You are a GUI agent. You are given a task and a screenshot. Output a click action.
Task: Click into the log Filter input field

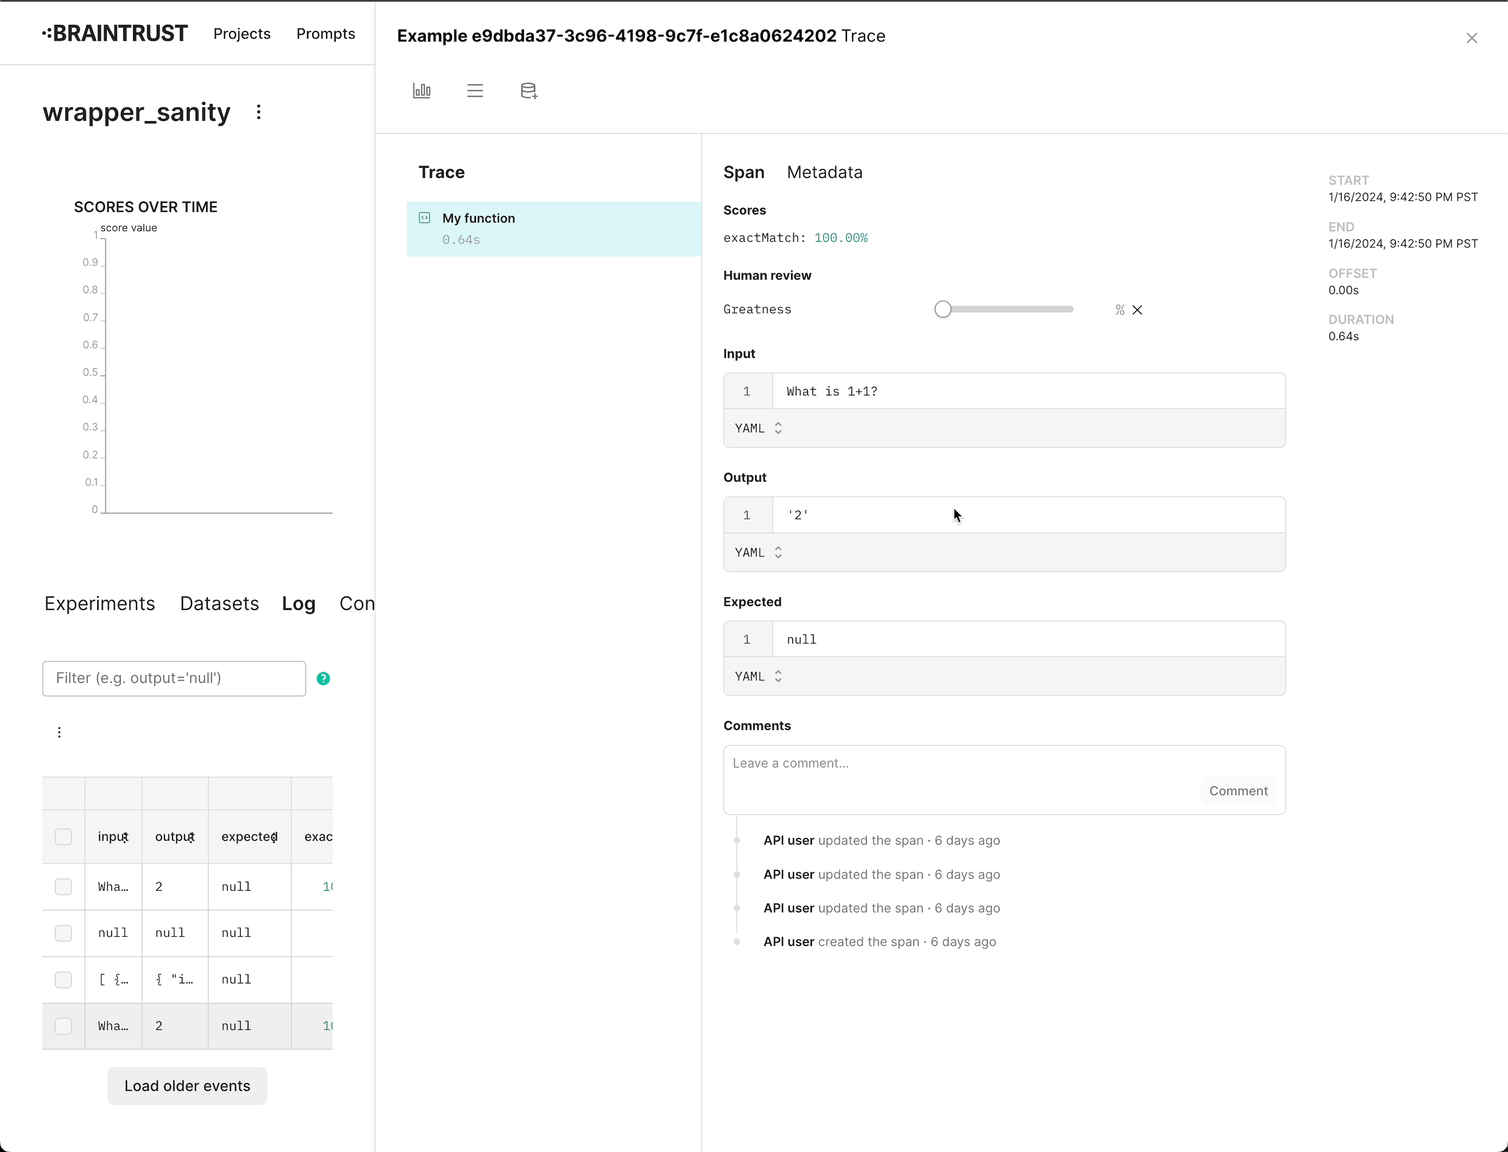(174, 678)
